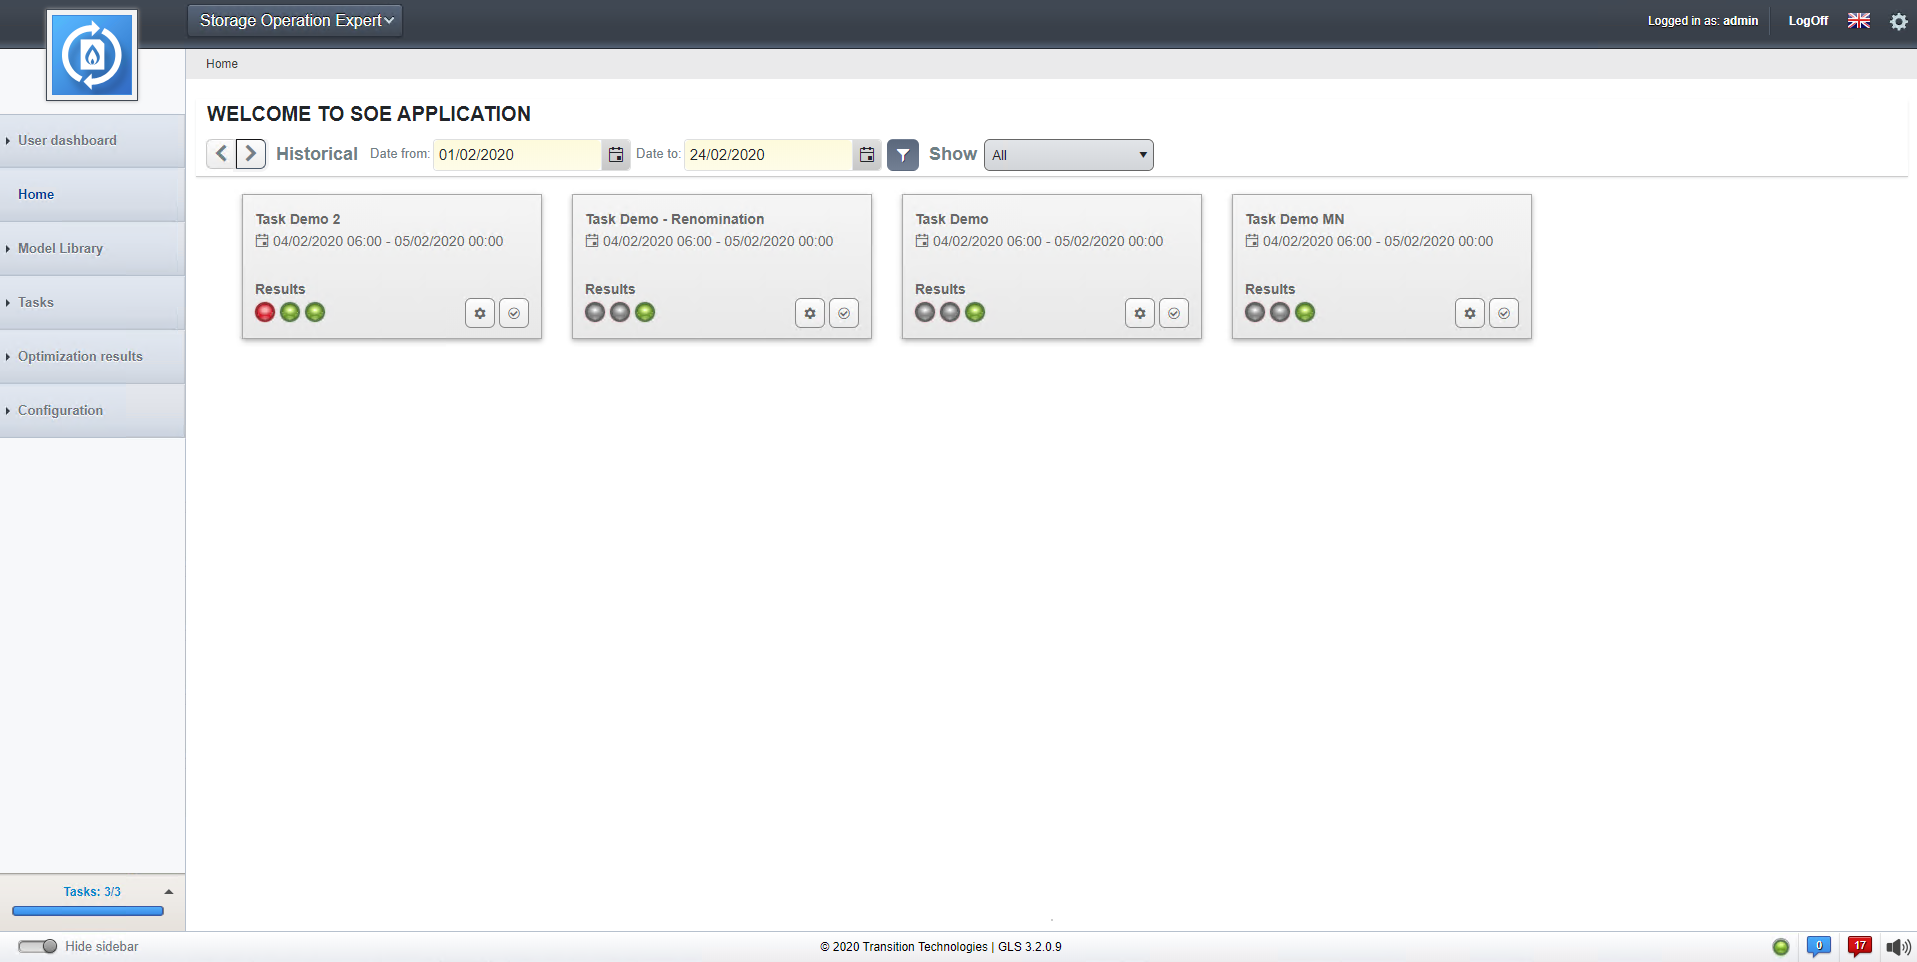Click the LogOff link
The height and width of the screenshot is (962, 1917).
[1808, 21]
